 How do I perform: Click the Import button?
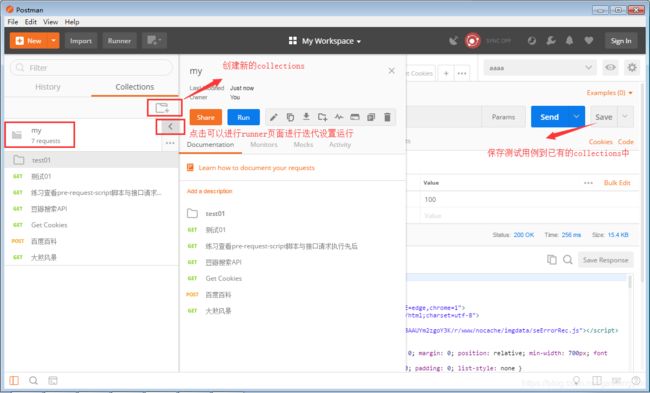pos(81,41)
